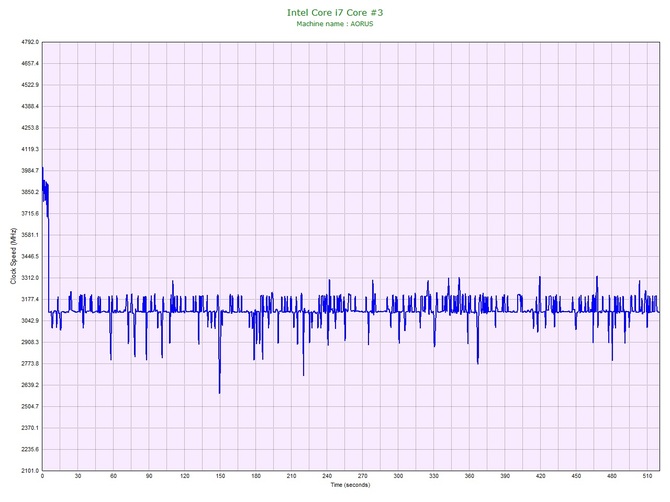Click the 150 seconds x-axis tick label
The width and height of the screenshot is (670, 502).
coord(220,476)
